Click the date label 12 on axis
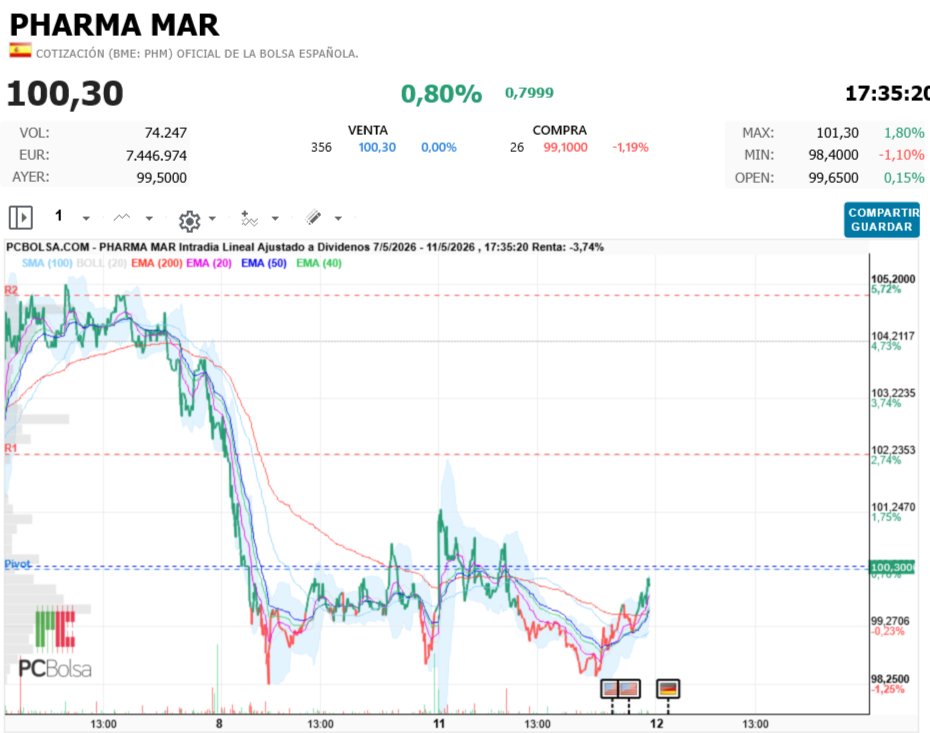Viewport: 930px width, 733px height. click(x=657, y=724)
